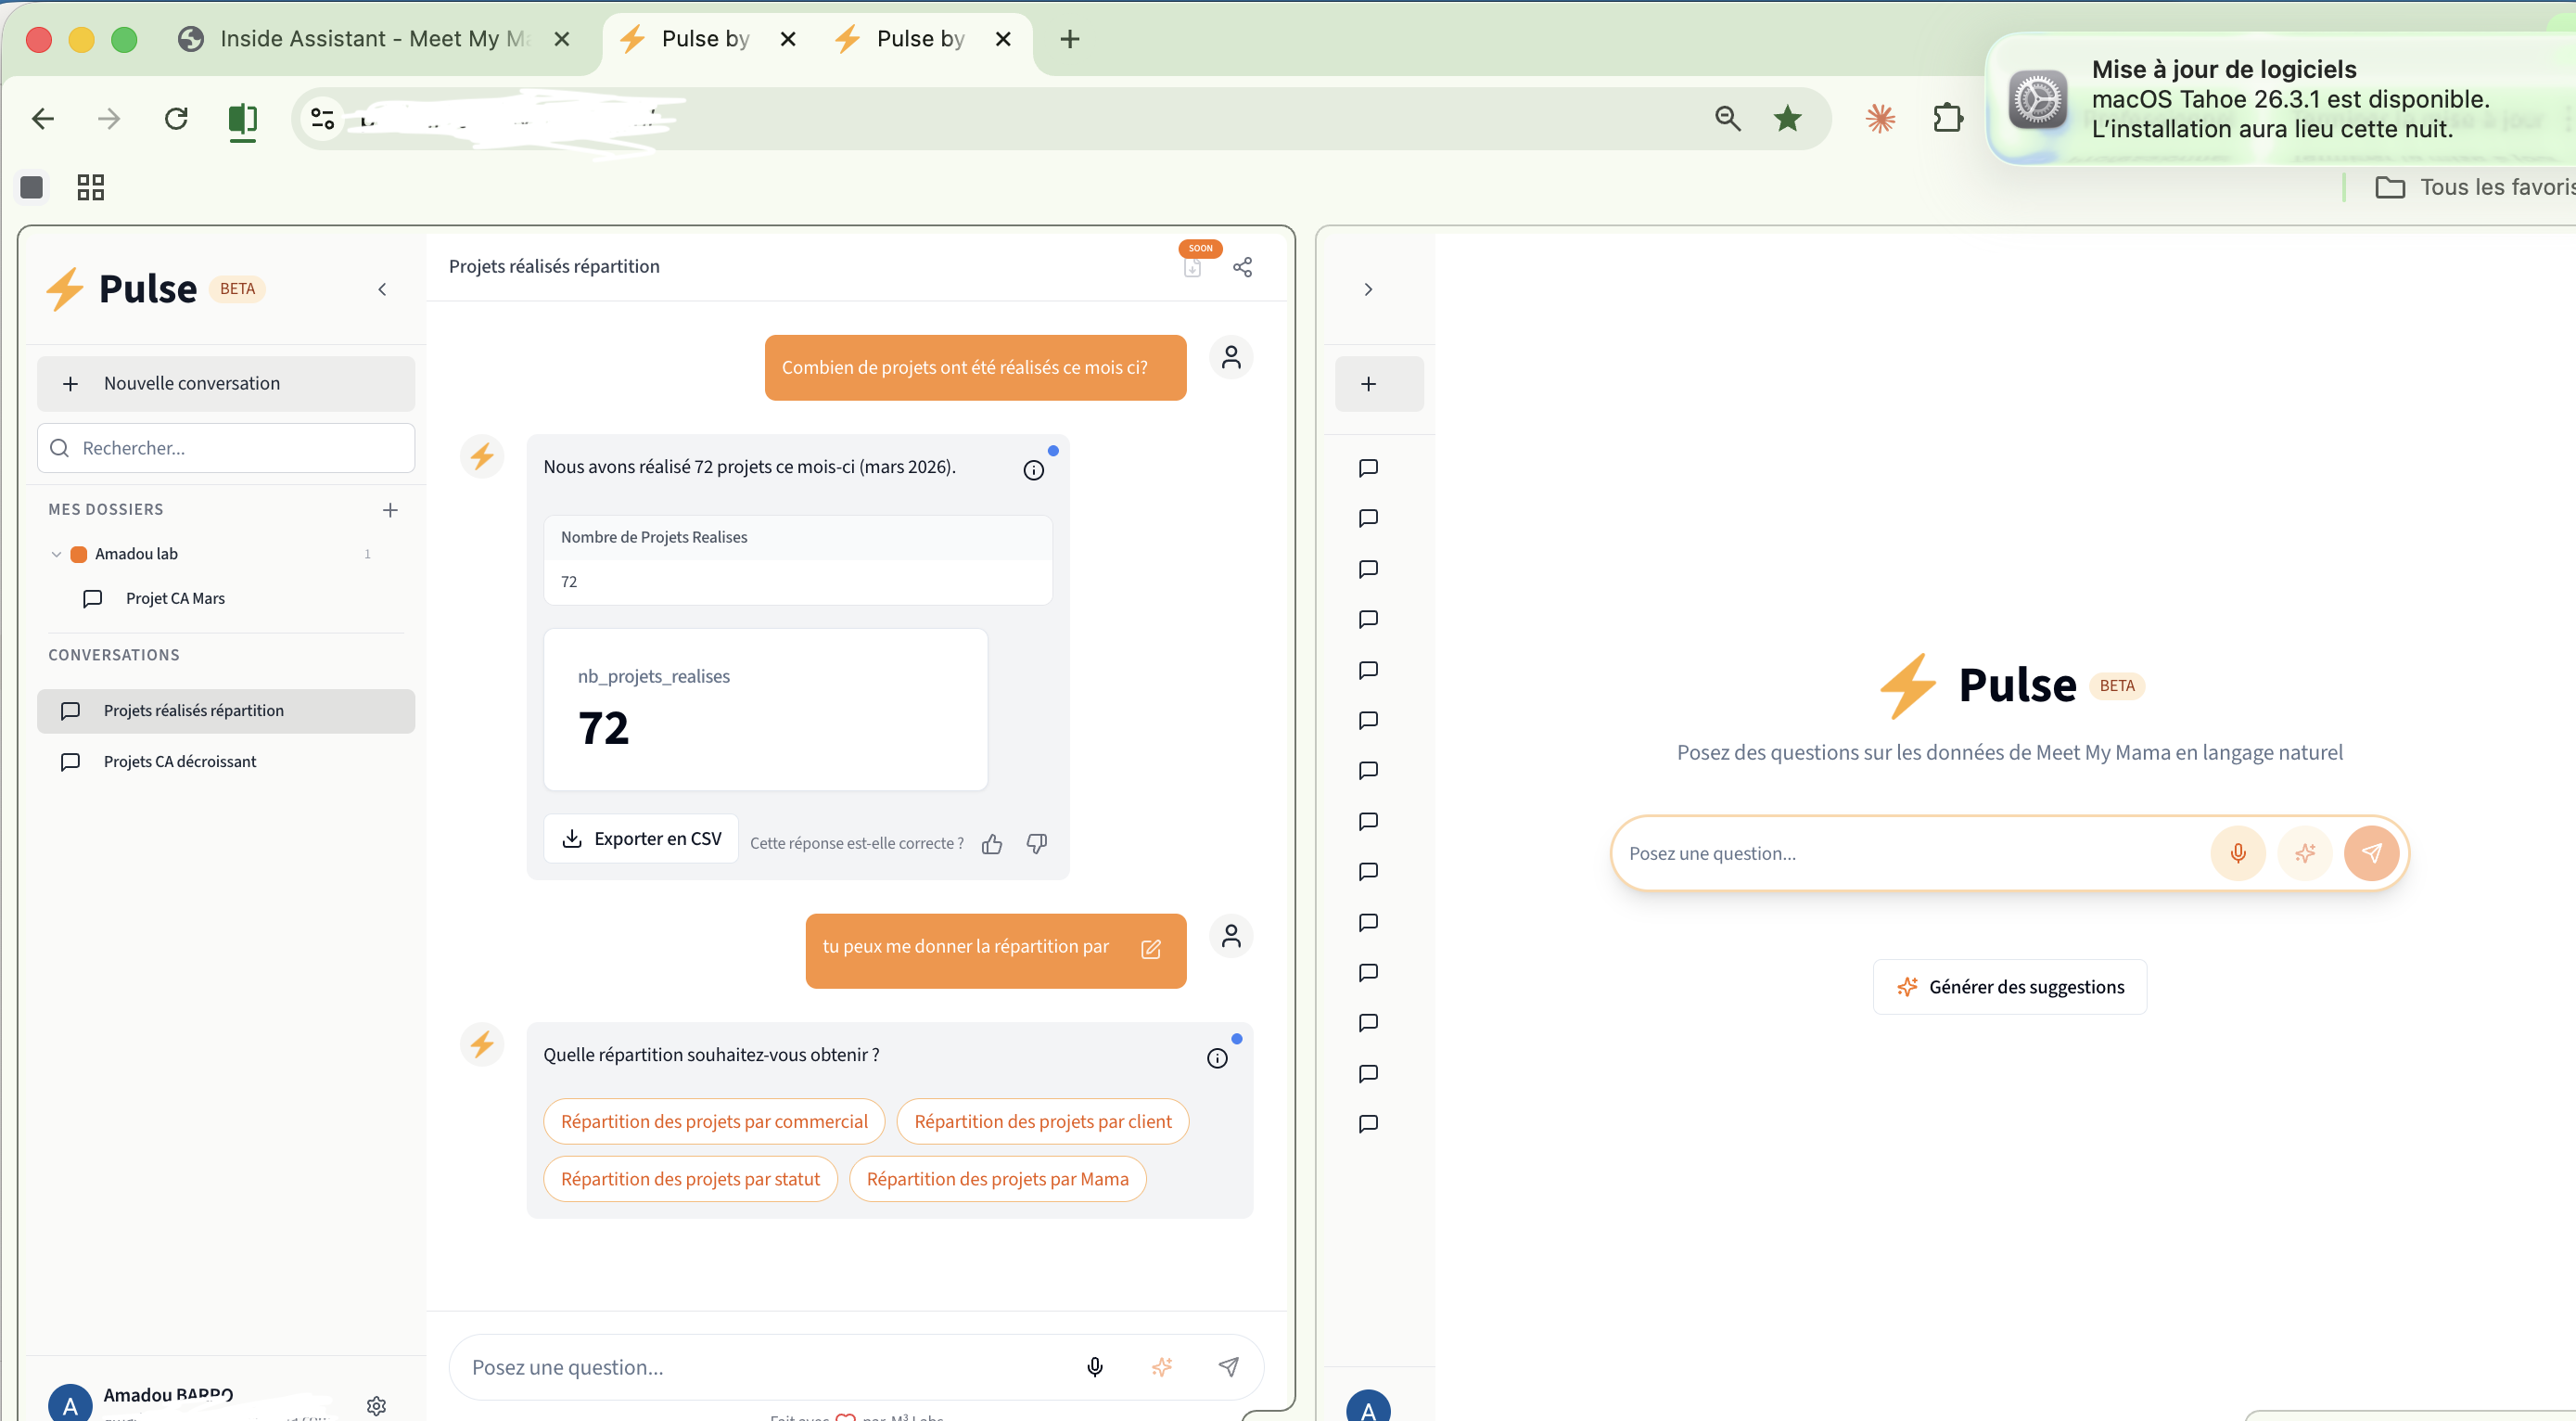Click the share icon in conversation header

[1242, 267]
